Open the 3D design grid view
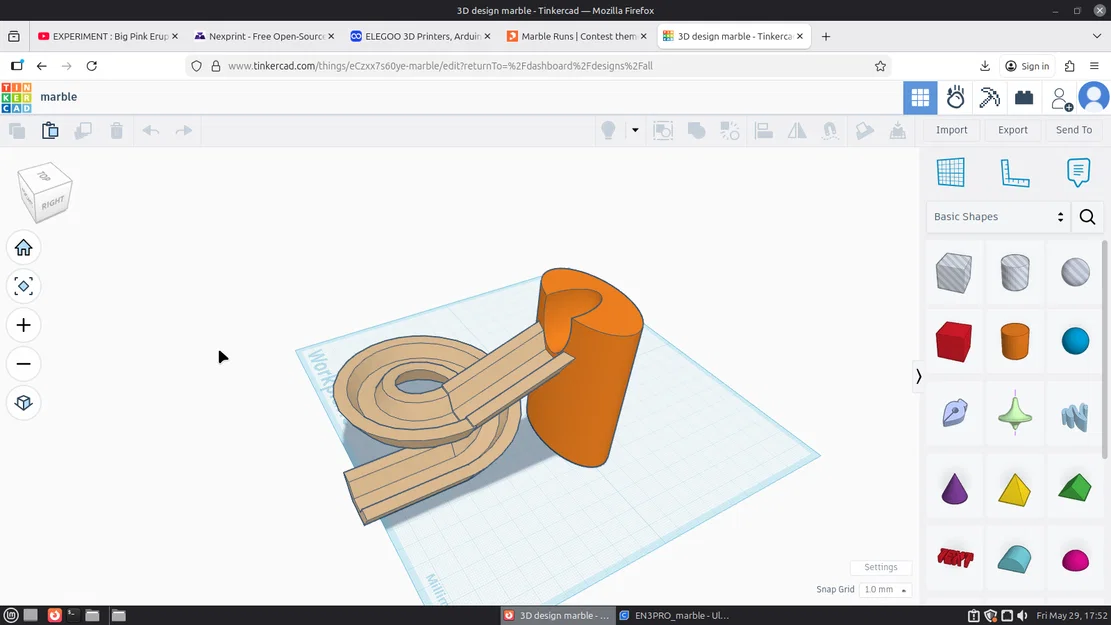Image resolution: width=1111 pixels, height=625 pixels. pos(920,98)
